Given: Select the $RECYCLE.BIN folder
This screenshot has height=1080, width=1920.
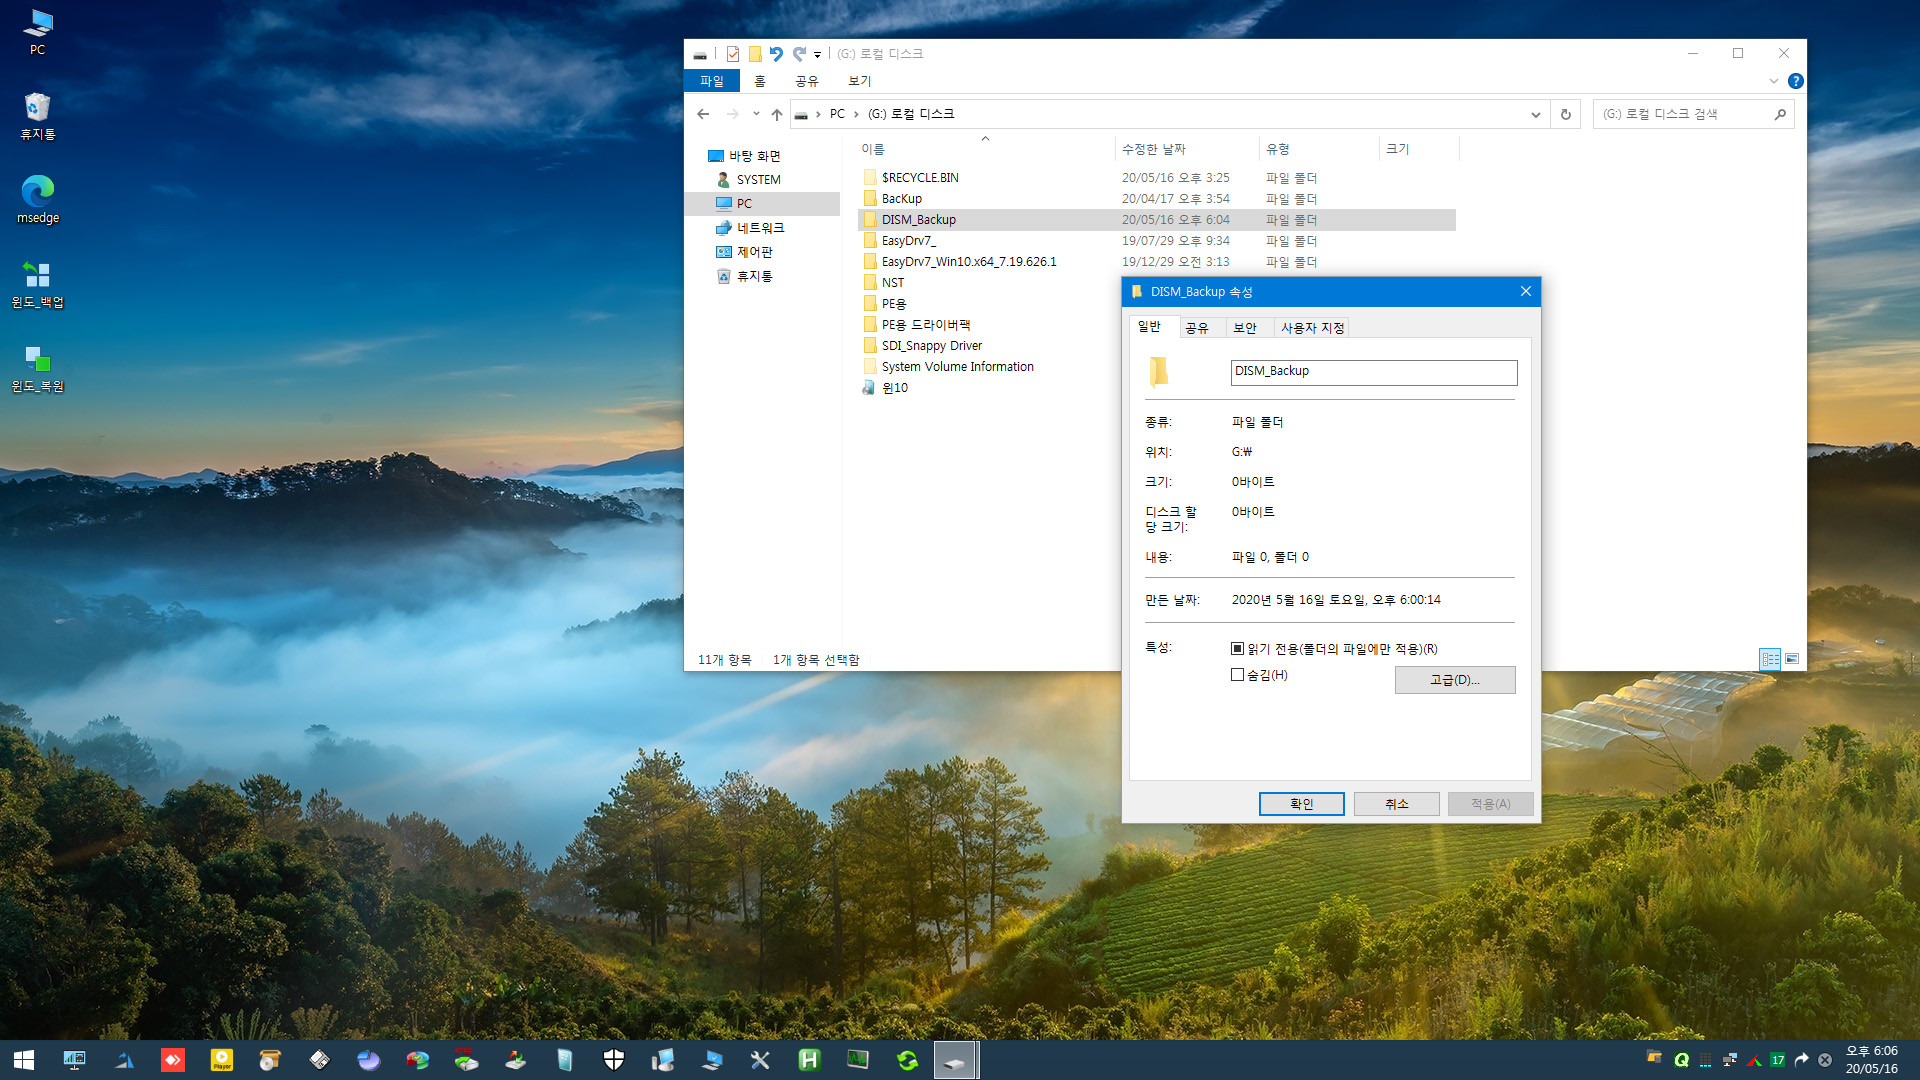Looking at the screenshot, I should pos(1157,178).
